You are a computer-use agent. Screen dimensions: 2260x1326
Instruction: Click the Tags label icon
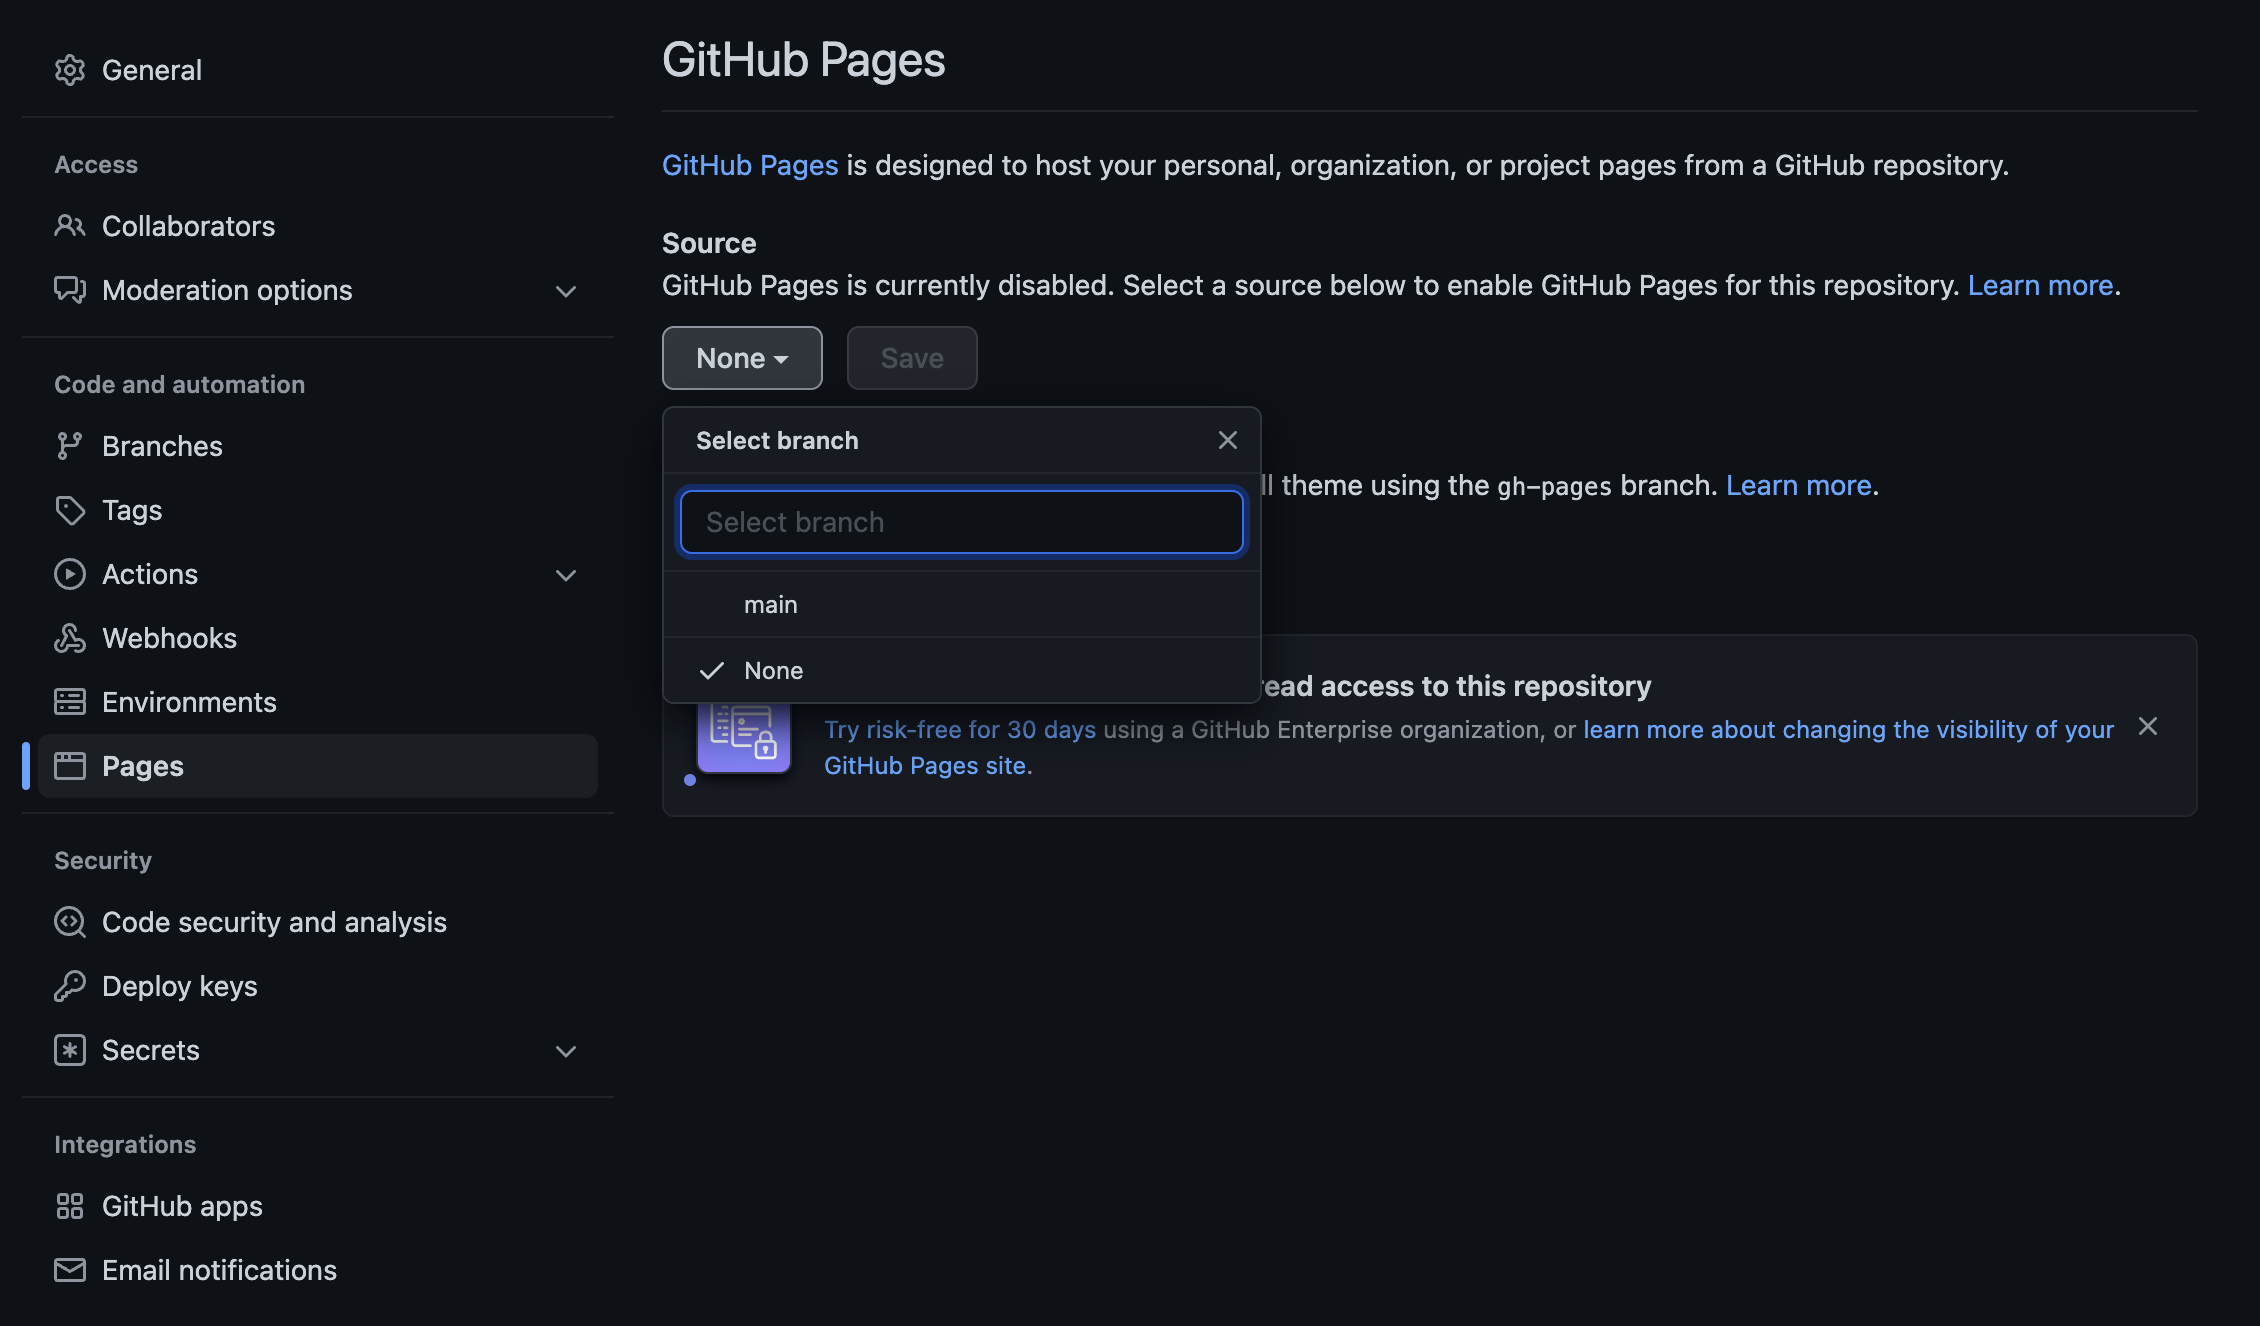coord(70,510)
